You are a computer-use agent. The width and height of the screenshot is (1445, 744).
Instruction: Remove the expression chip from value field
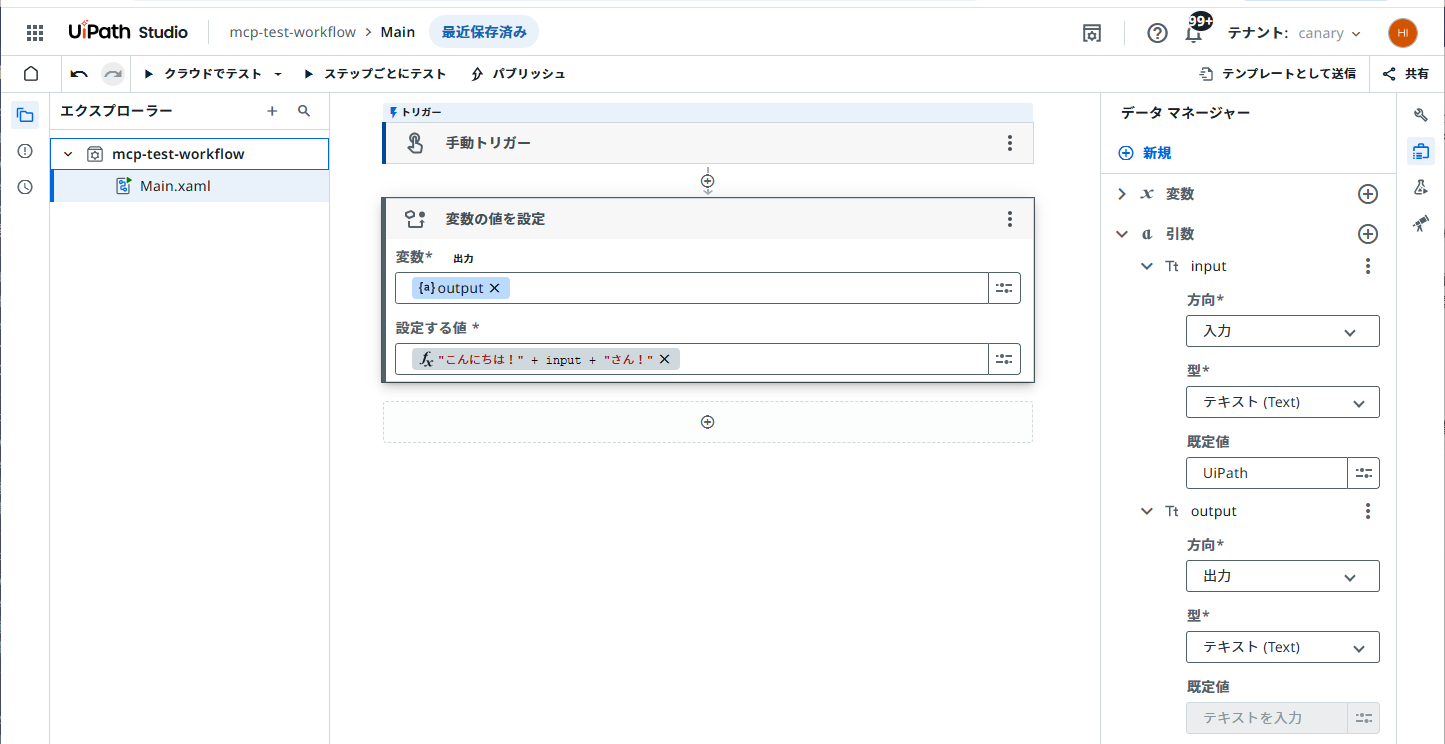664,359
